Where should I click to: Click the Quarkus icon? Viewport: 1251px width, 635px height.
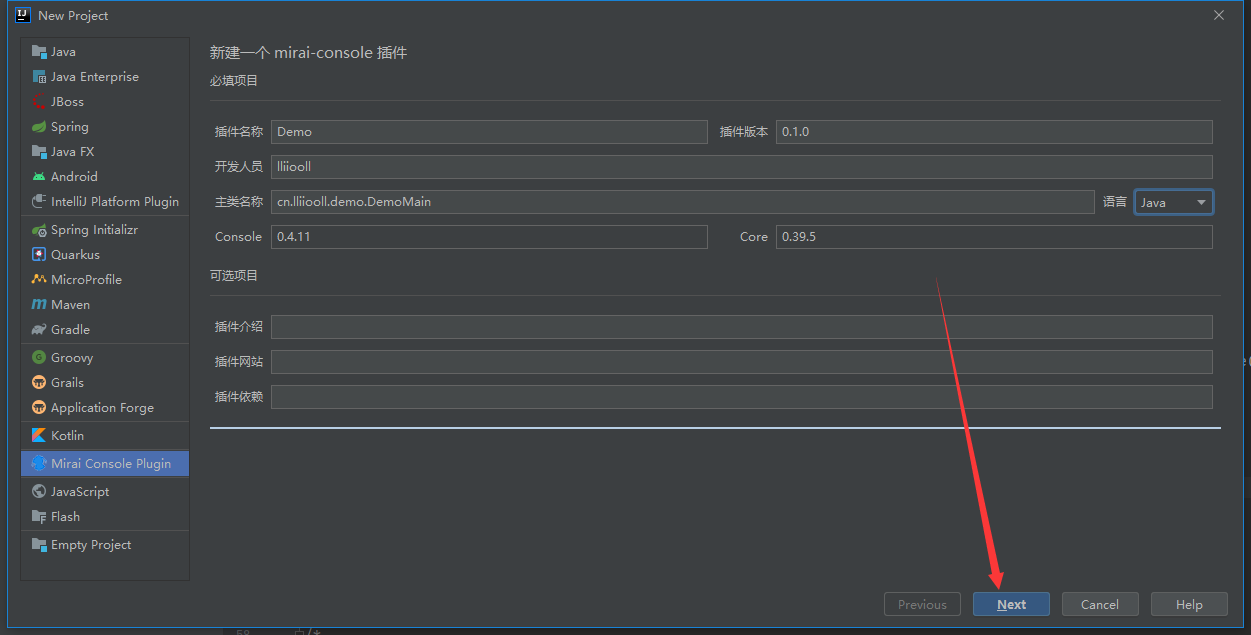click(x=39, y=255)
